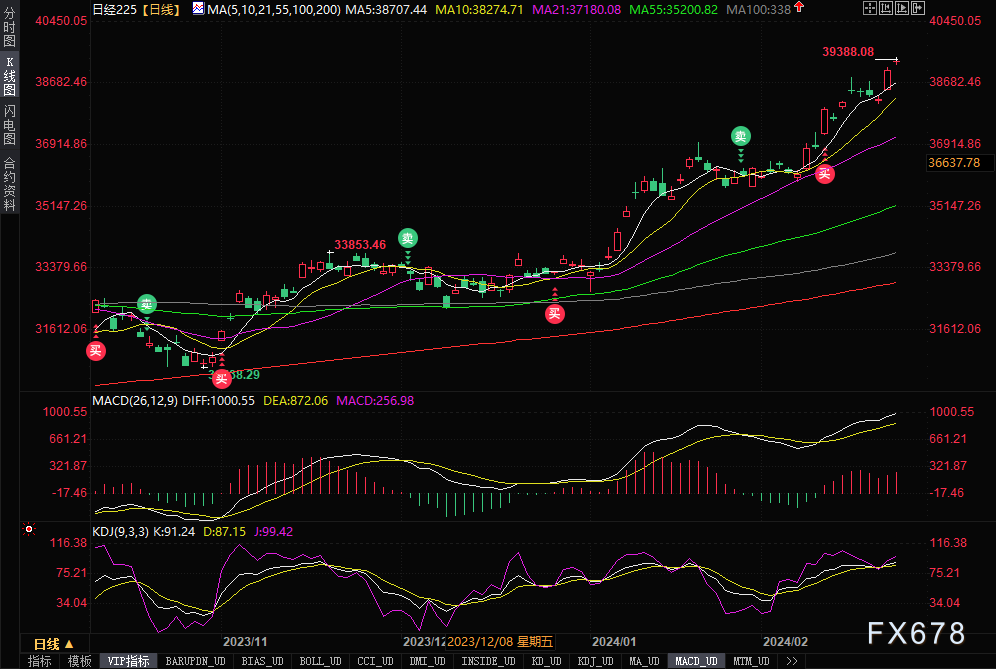Select the K线图 side tab

coord(10,76)
